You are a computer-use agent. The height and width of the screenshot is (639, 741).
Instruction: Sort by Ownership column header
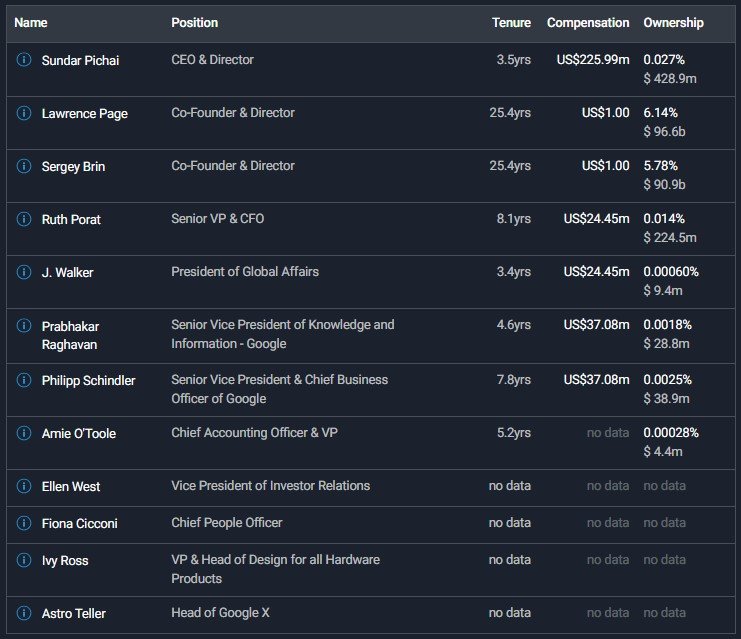tap(673, 22)
